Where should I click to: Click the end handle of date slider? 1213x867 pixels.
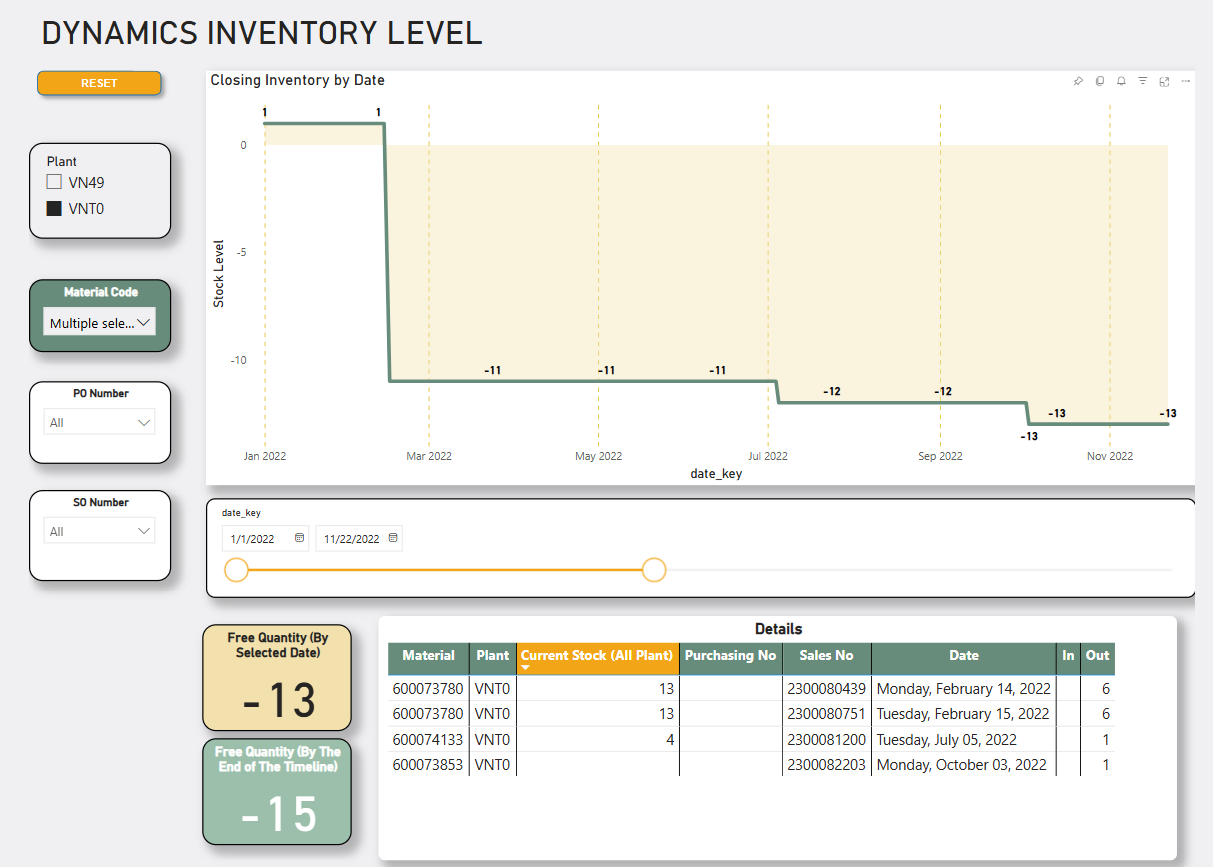click(654, 570)
